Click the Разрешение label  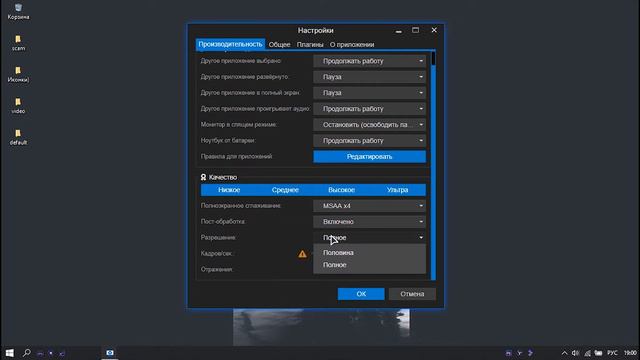[218, 238]
